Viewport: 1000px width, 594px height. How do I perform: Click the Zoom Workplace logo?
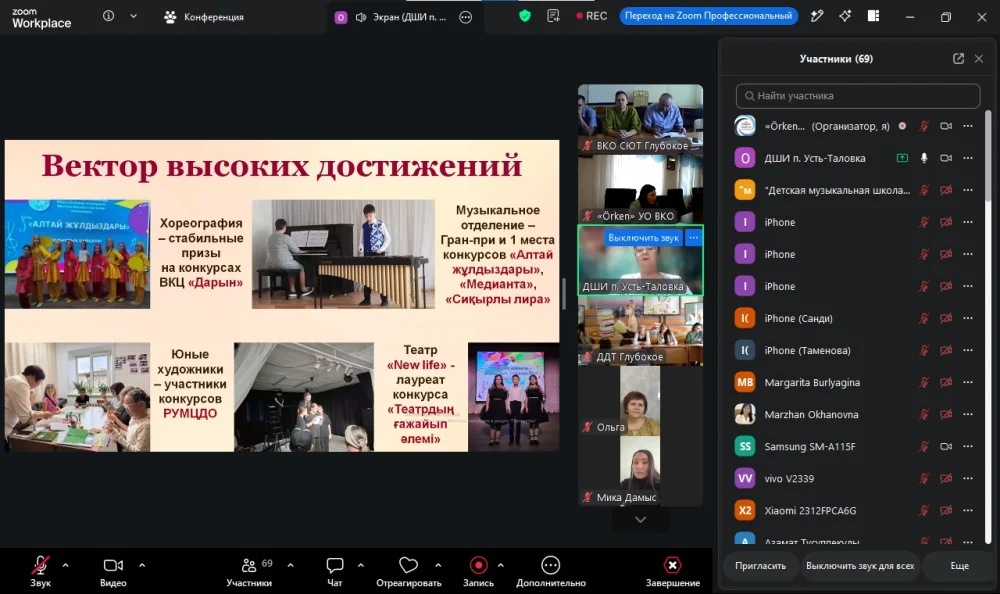[x=41, y=18]
